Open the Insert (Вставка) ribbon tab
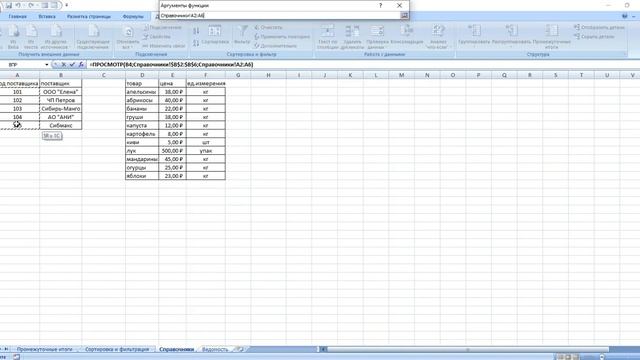Viewport: 640px width, 360px height. tap(47, 16)
